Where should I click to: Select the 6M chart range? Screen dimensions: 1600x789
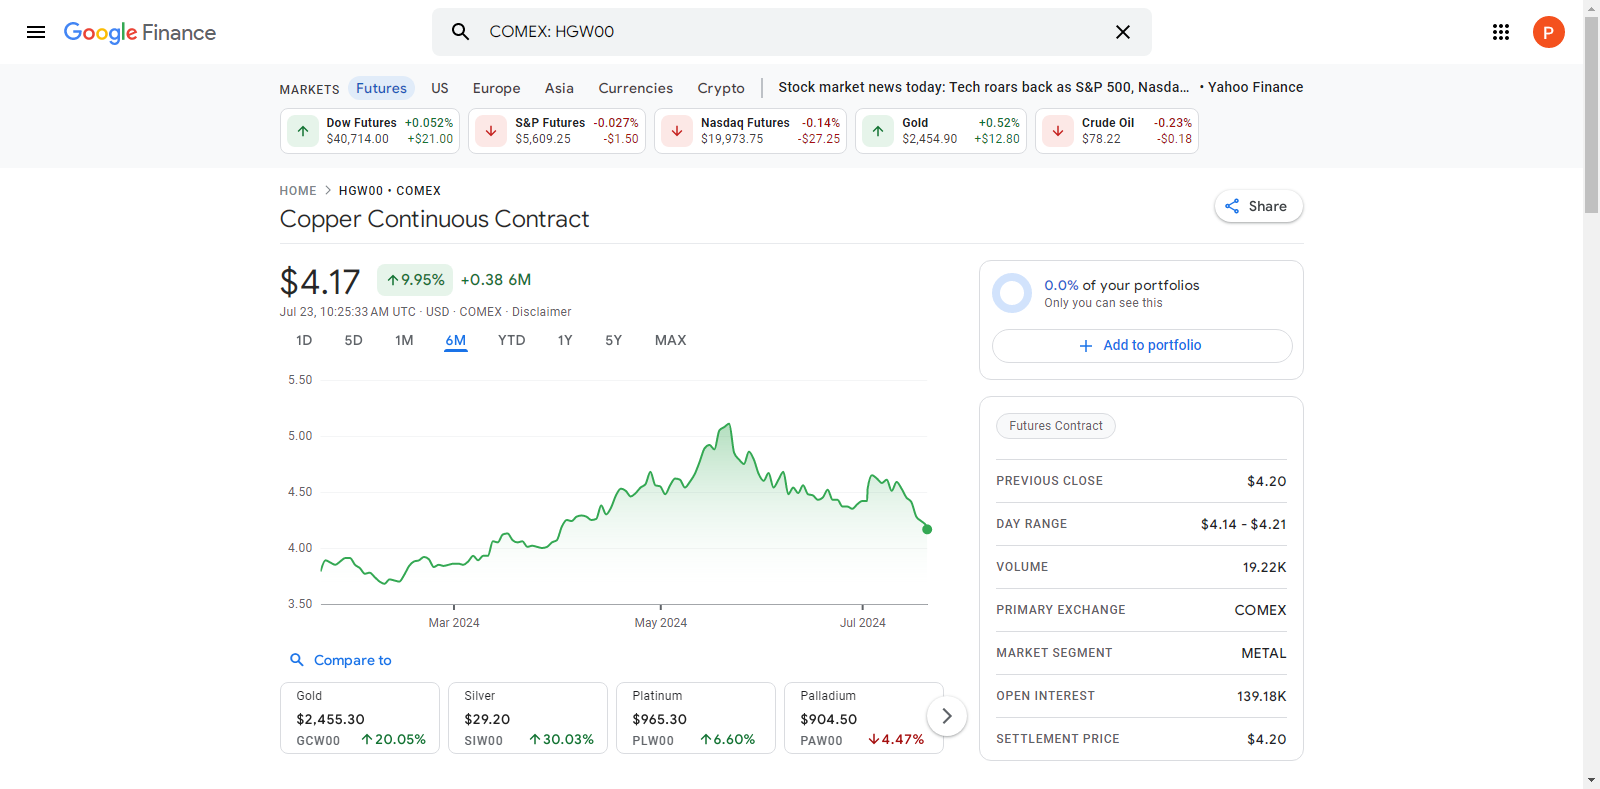click(456, 341)
